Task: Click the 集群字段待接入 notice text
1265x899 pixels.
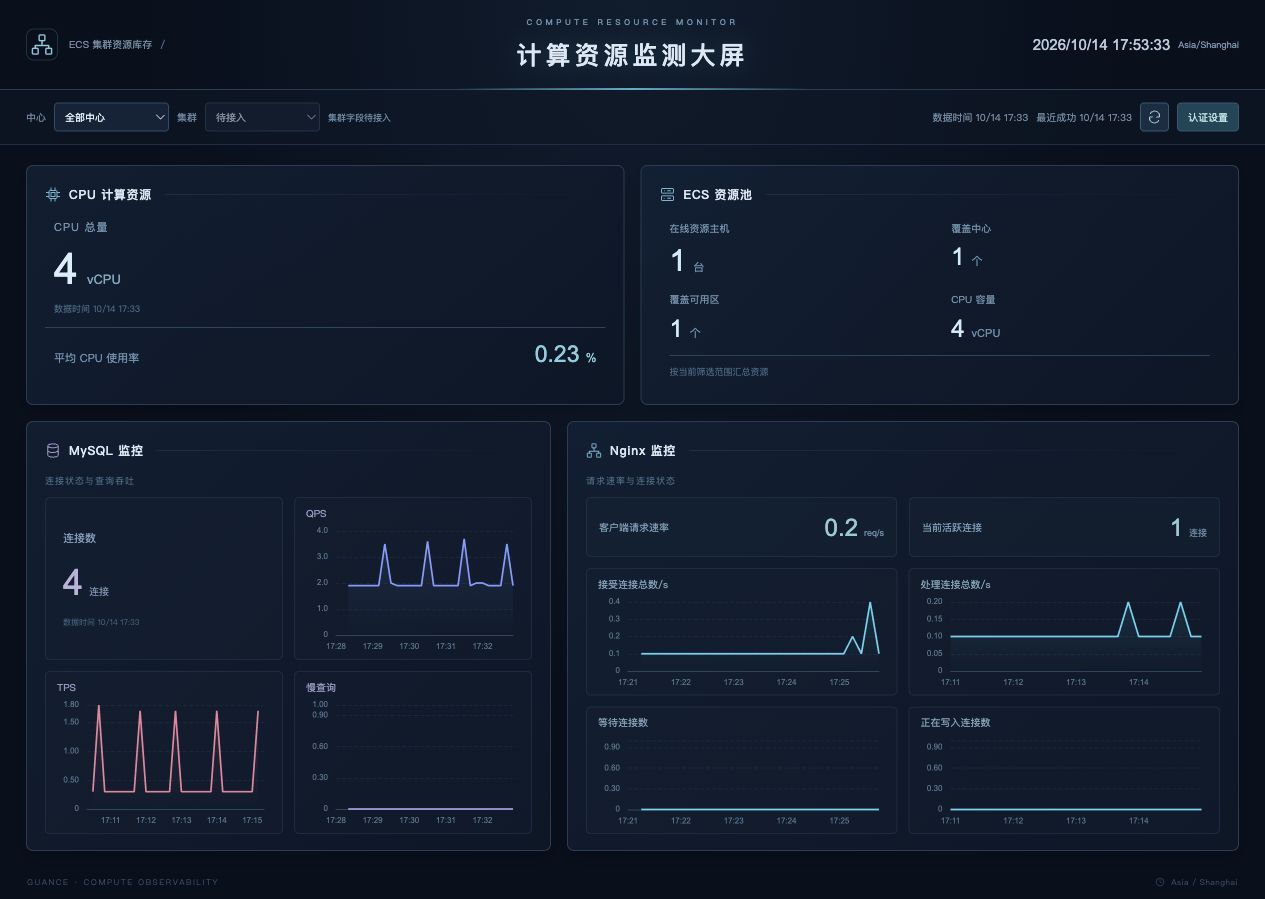Action: point(359,118)
